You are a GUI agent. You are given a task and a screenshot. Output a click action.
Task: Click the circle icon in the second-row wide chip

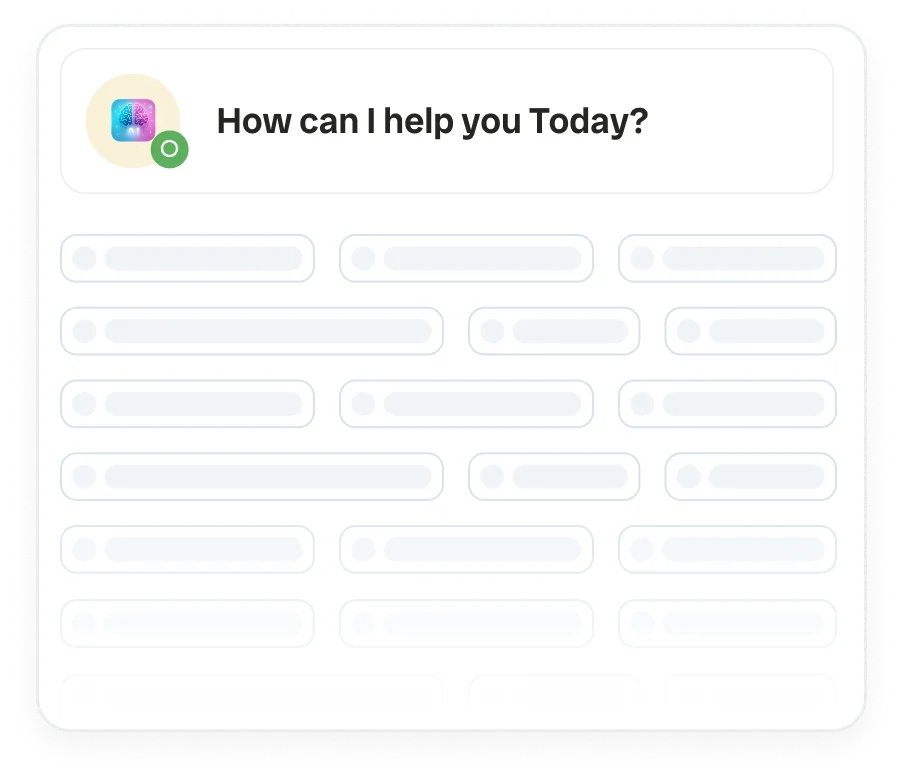coord(85,331)
